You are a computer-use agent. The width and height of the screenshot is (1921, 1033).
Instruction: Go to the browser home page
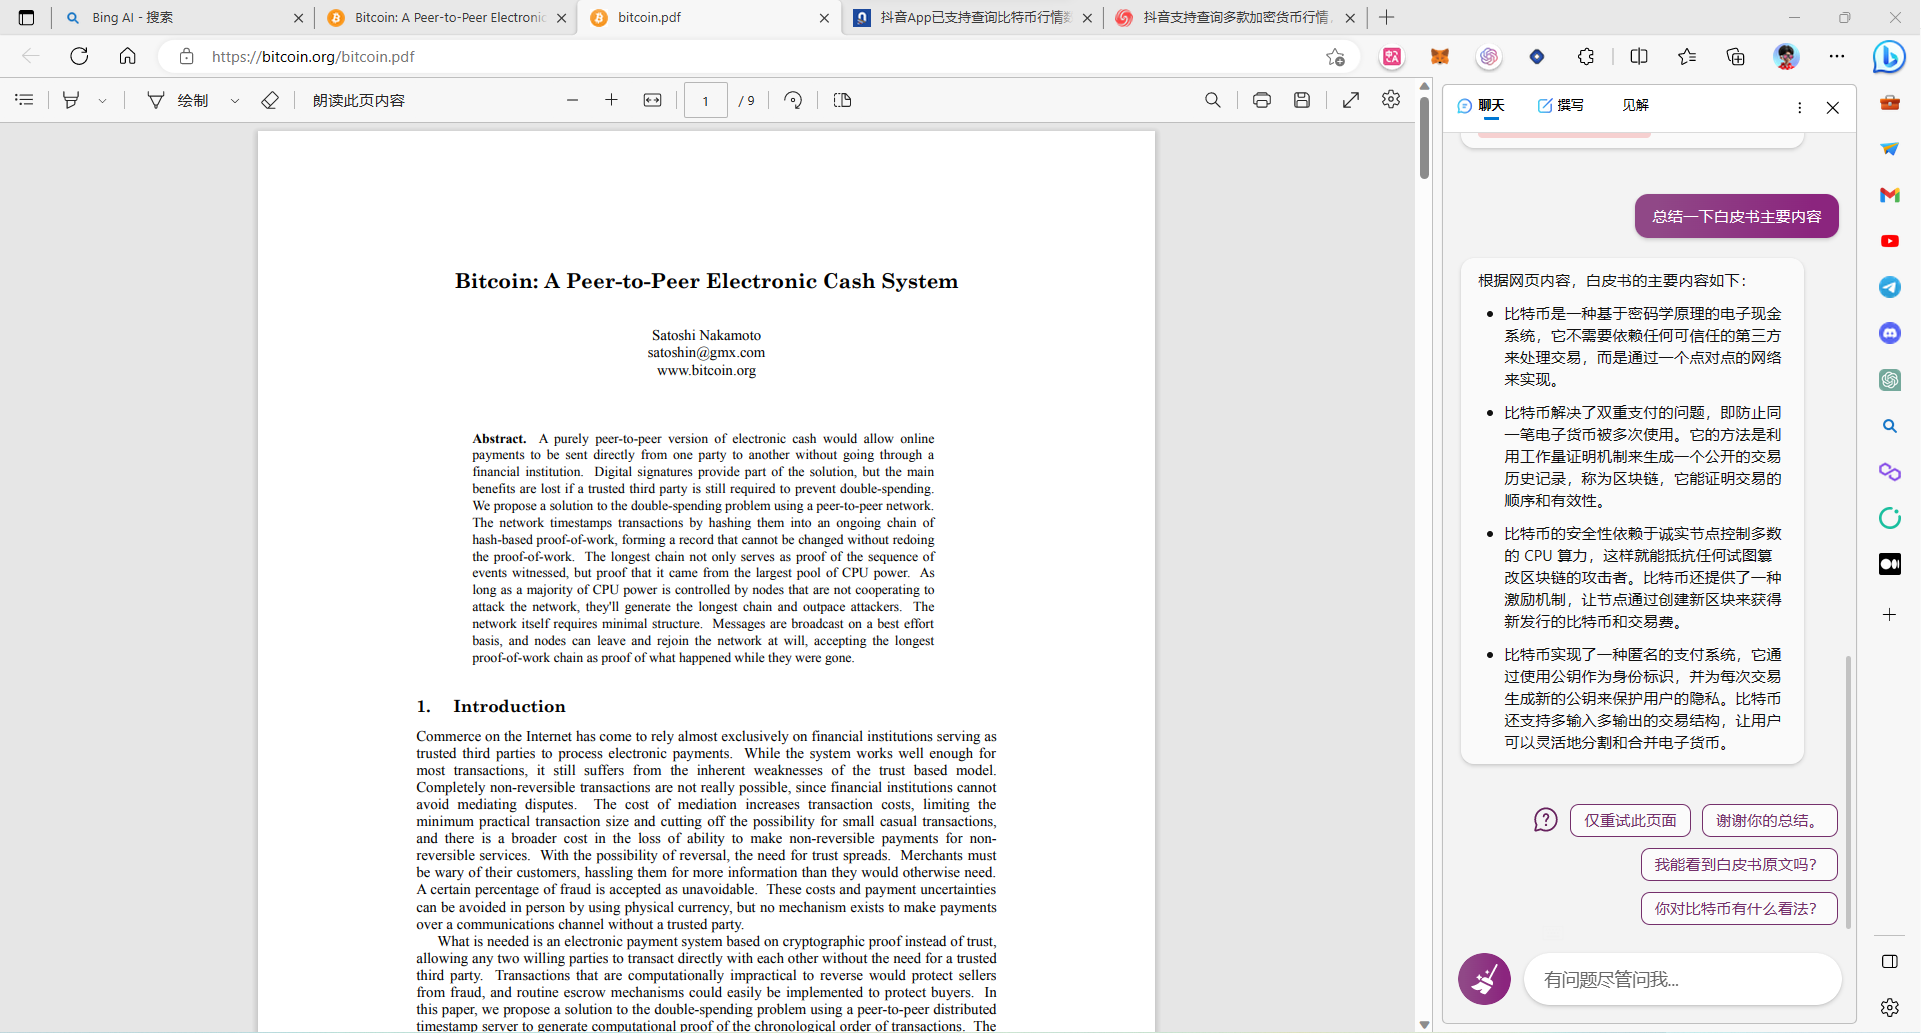click(x=128, y=57)
